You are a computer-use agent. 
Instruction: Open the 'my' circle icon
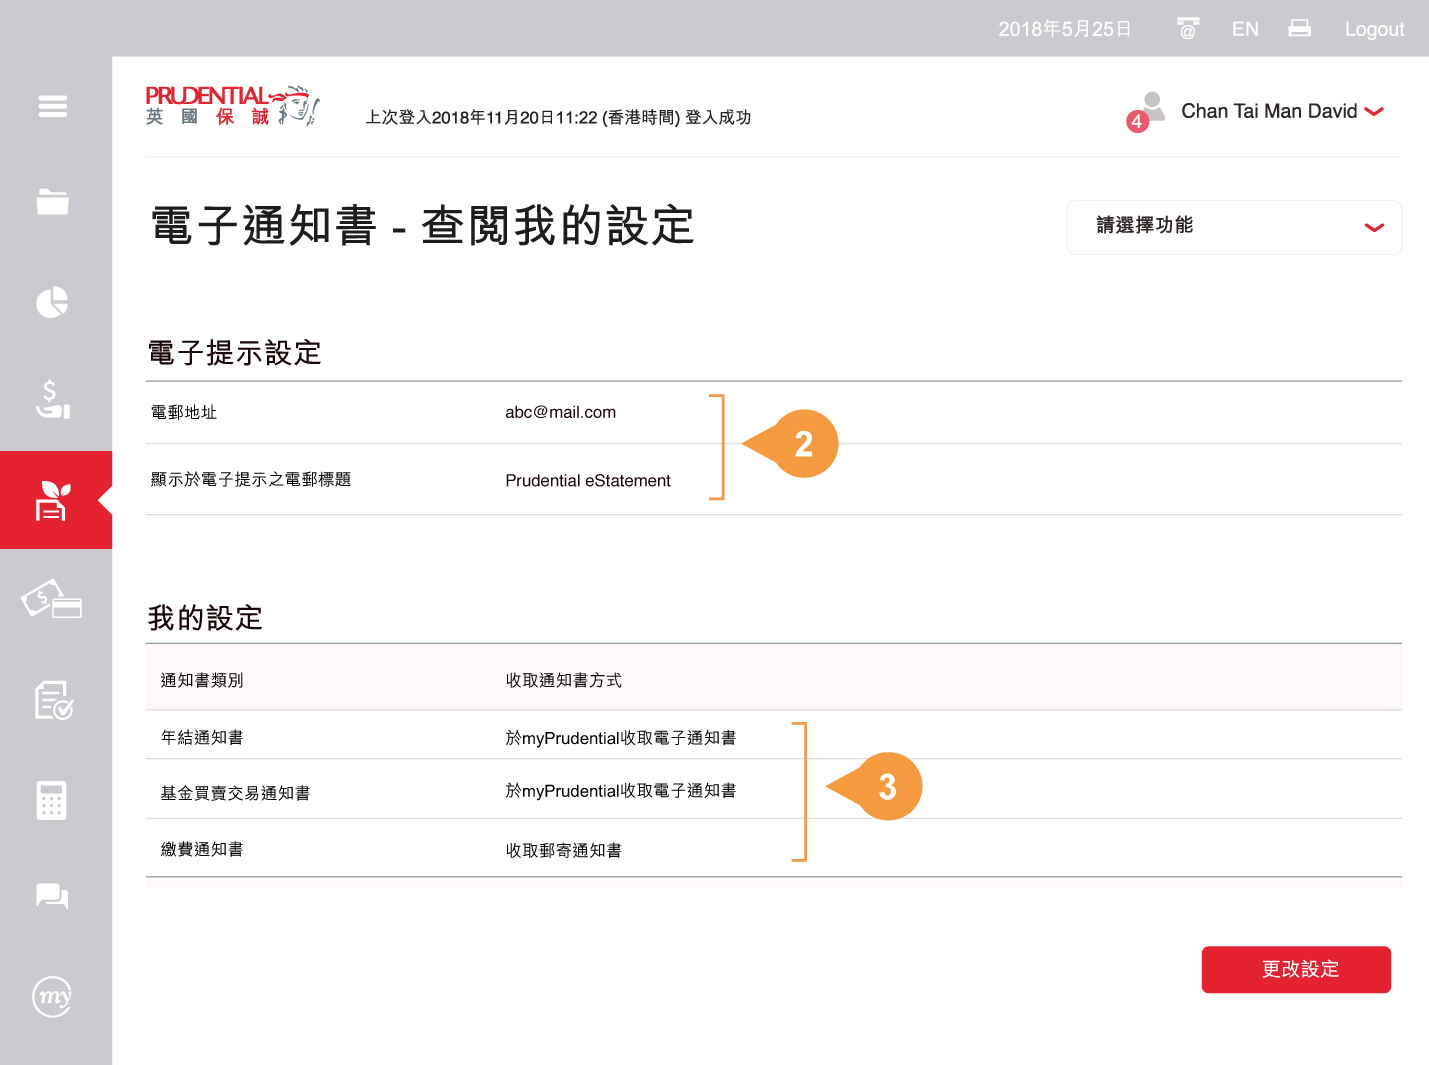point(53,996)
